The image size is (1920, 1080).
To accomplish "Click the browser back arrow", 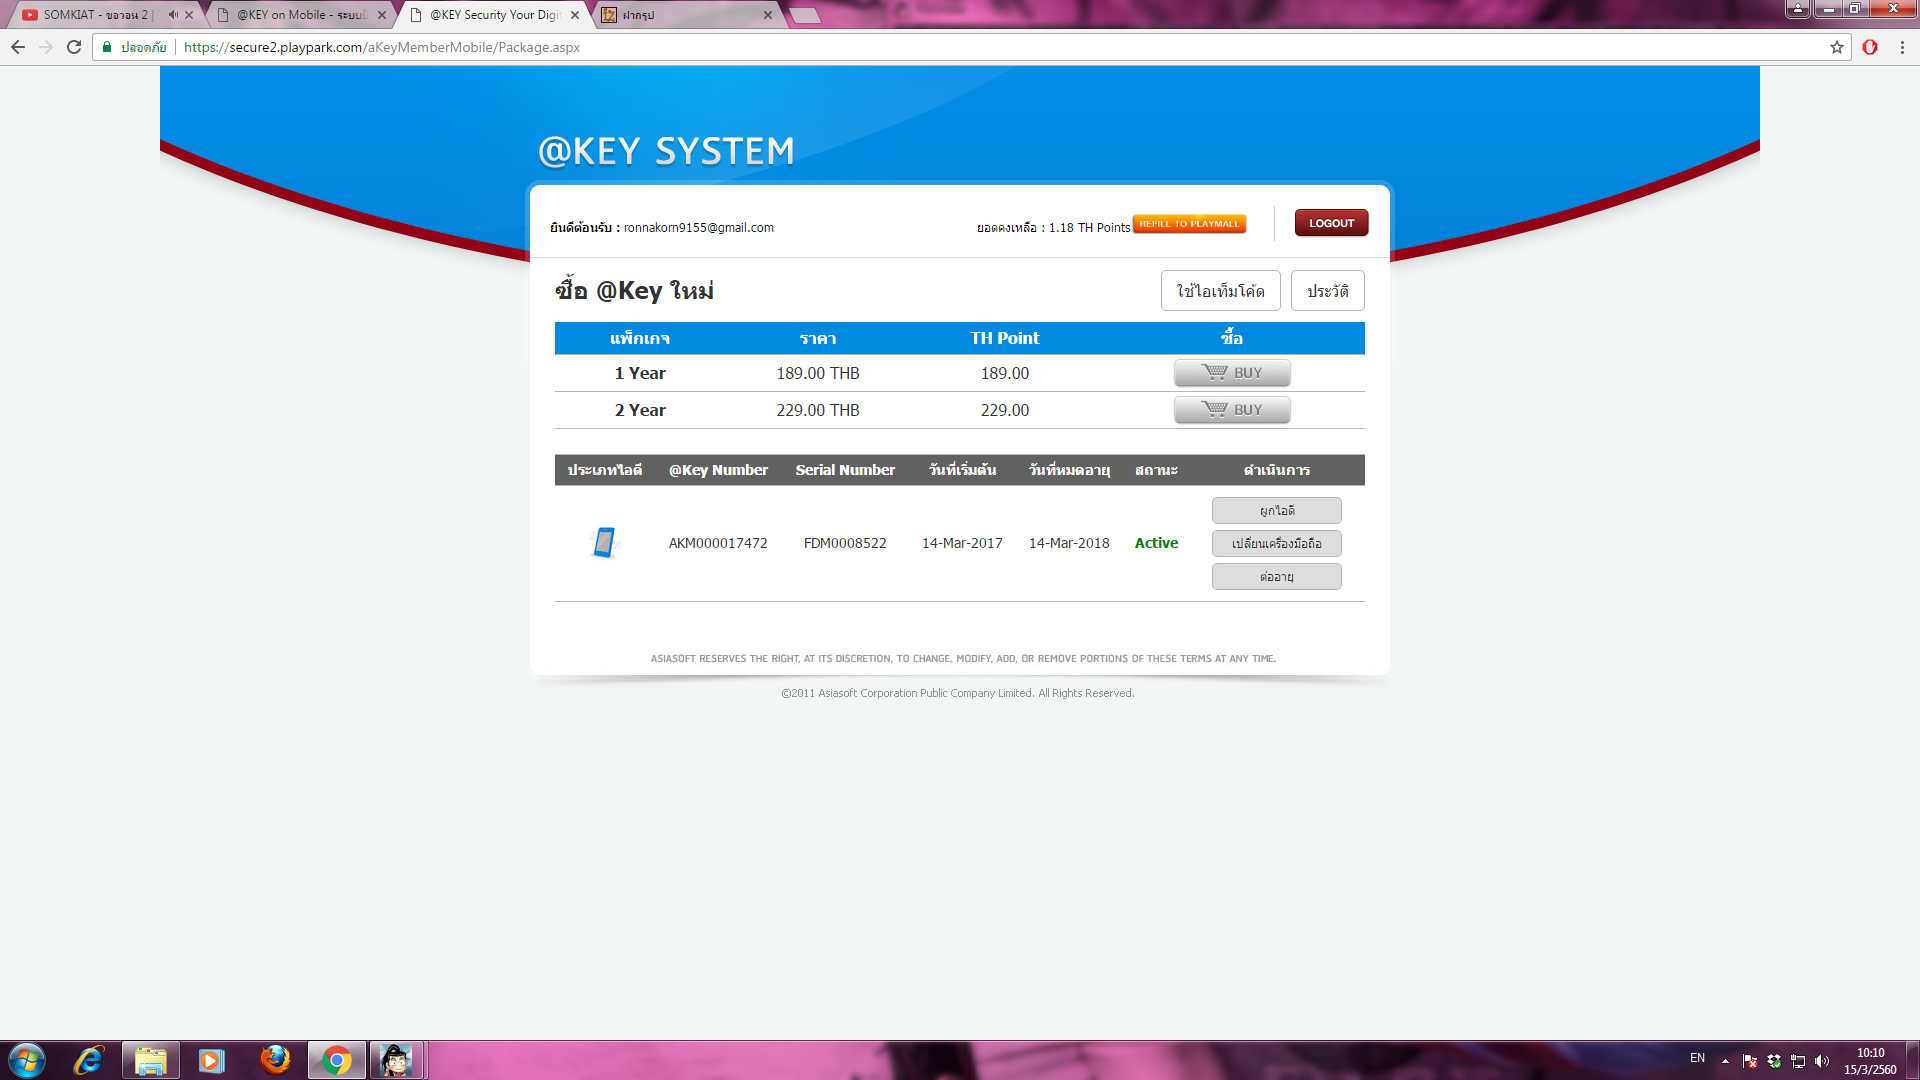I will pos(18,47).
